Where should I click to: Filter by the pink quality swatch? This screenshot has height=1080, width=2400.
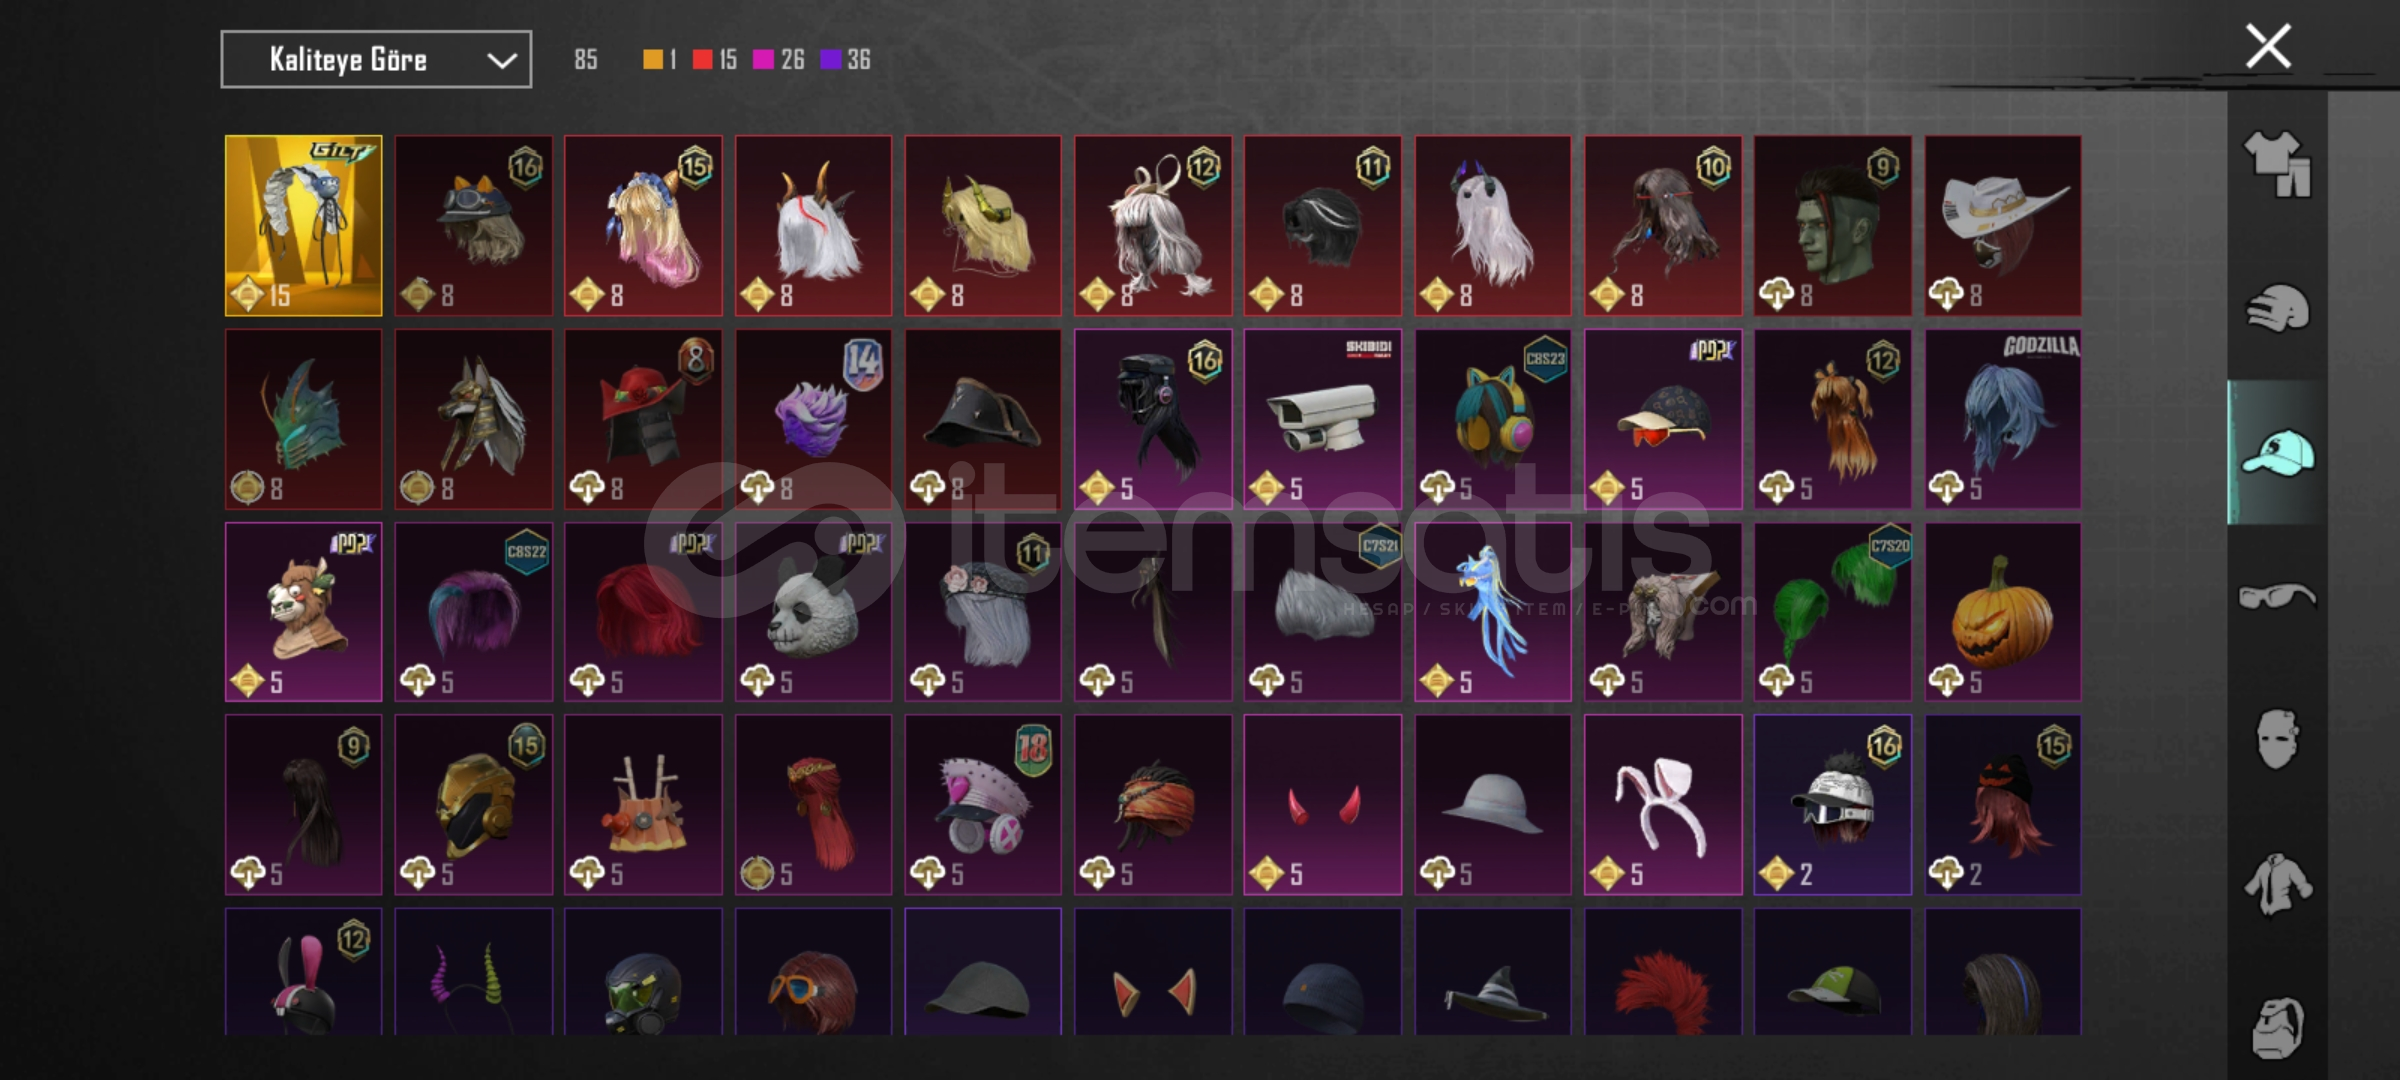pyautogui.click(x=763, y=60)
